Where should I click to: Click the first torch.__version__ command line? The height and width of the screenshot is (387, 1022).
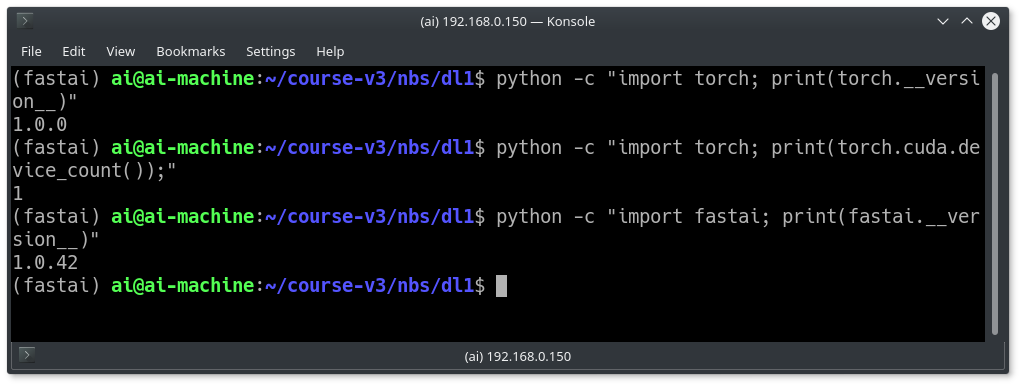click(x=496, y=91)
